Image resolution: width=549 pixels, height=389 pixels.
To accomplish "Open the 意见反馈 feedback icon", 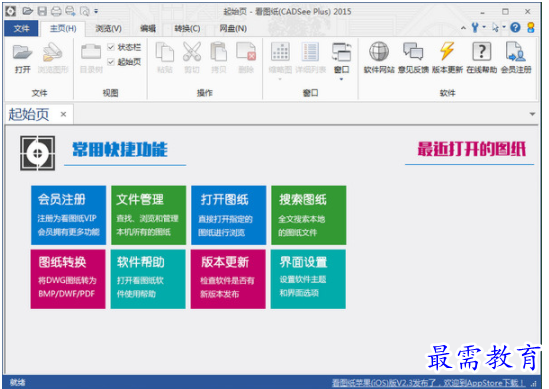I will pos(413,51).
